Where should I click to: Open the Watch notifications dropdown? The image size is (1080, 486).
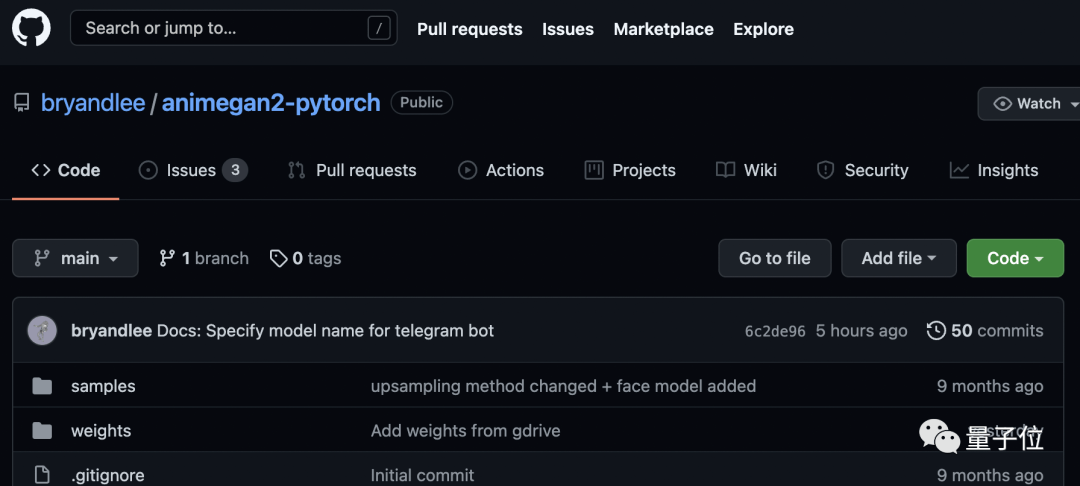click(1032, 104)
